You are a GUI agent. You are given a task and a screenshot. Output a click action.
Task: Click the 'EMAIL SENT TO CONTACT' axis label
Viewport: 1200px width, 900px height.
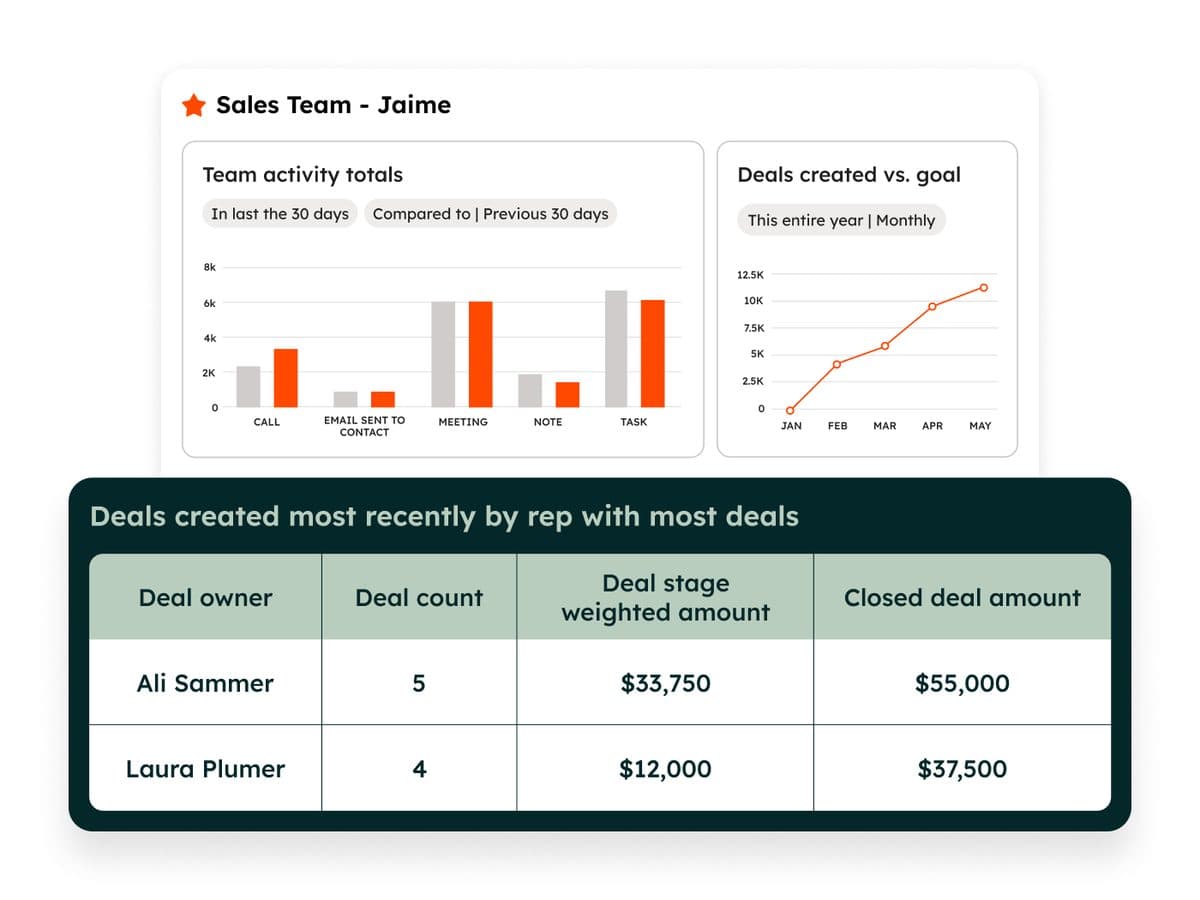click(364, 426)
